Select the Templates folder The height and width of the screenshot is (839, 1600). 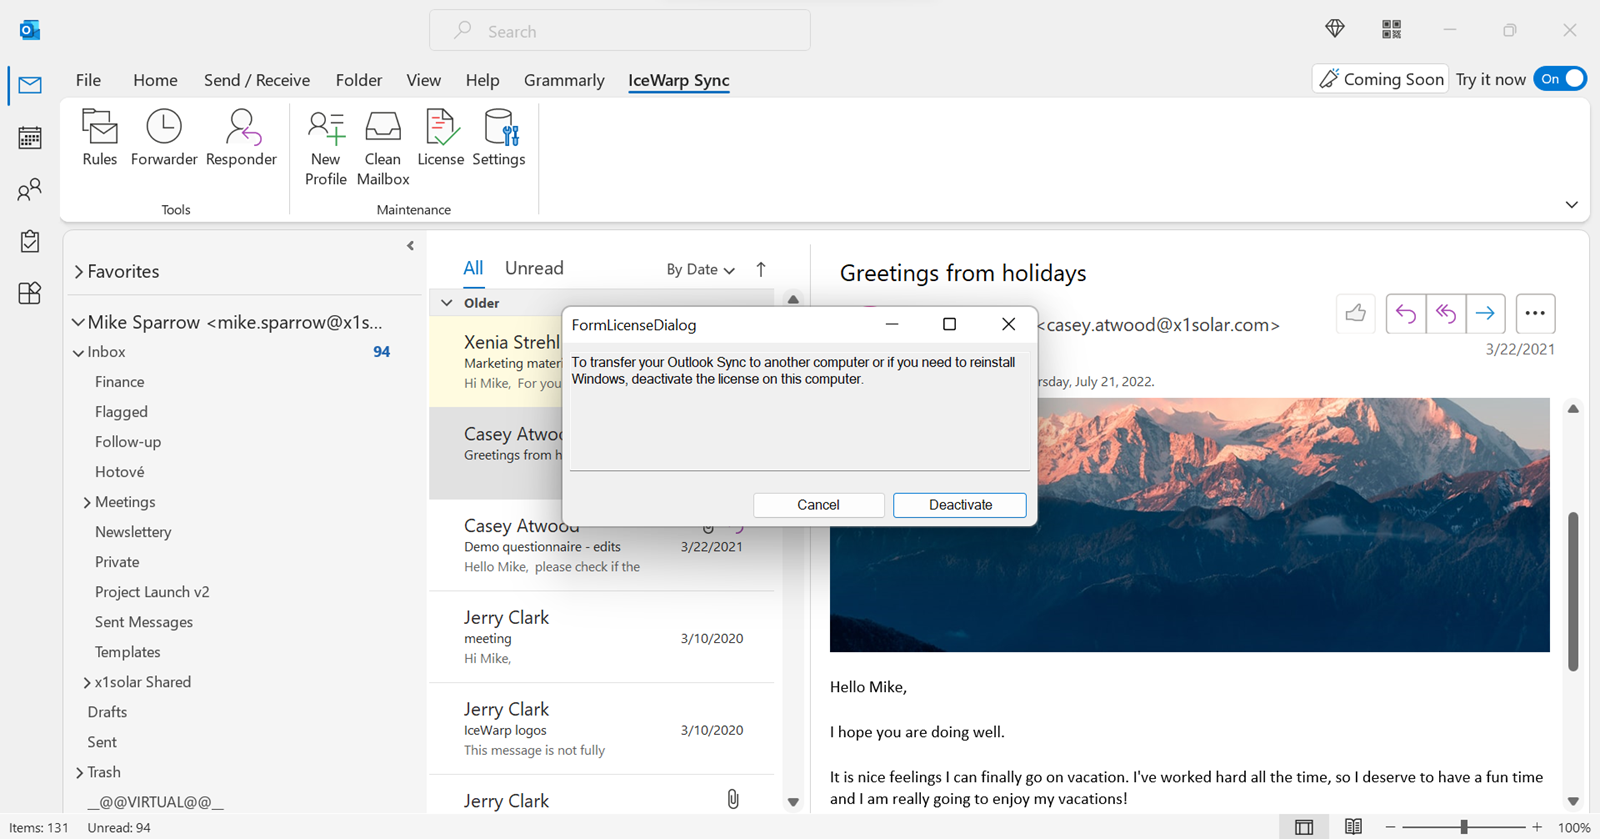pos(128,652)
